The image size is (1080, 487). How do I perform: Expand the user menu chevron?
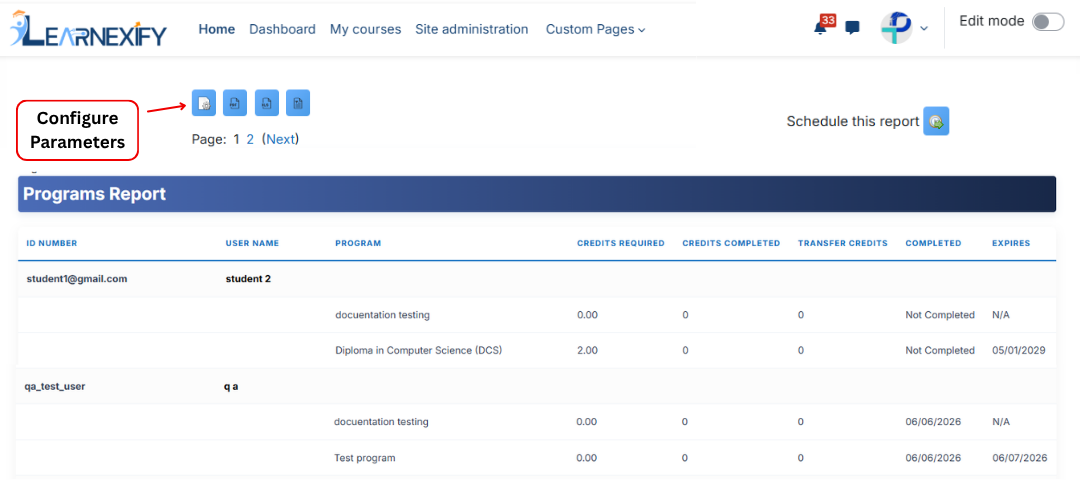click(924, 28)
